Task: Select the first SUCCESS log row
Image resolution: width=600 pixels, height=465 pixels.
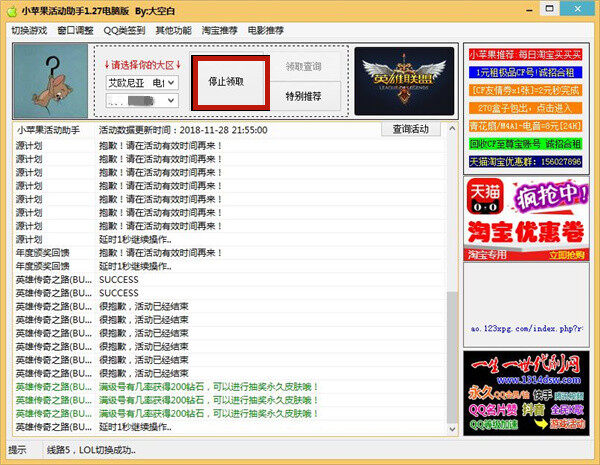Action: 230,280
